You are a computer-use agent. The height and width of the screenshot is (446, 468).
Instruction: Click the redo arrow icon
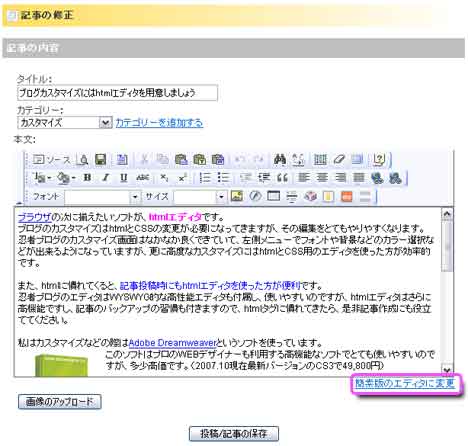(258, 160)
